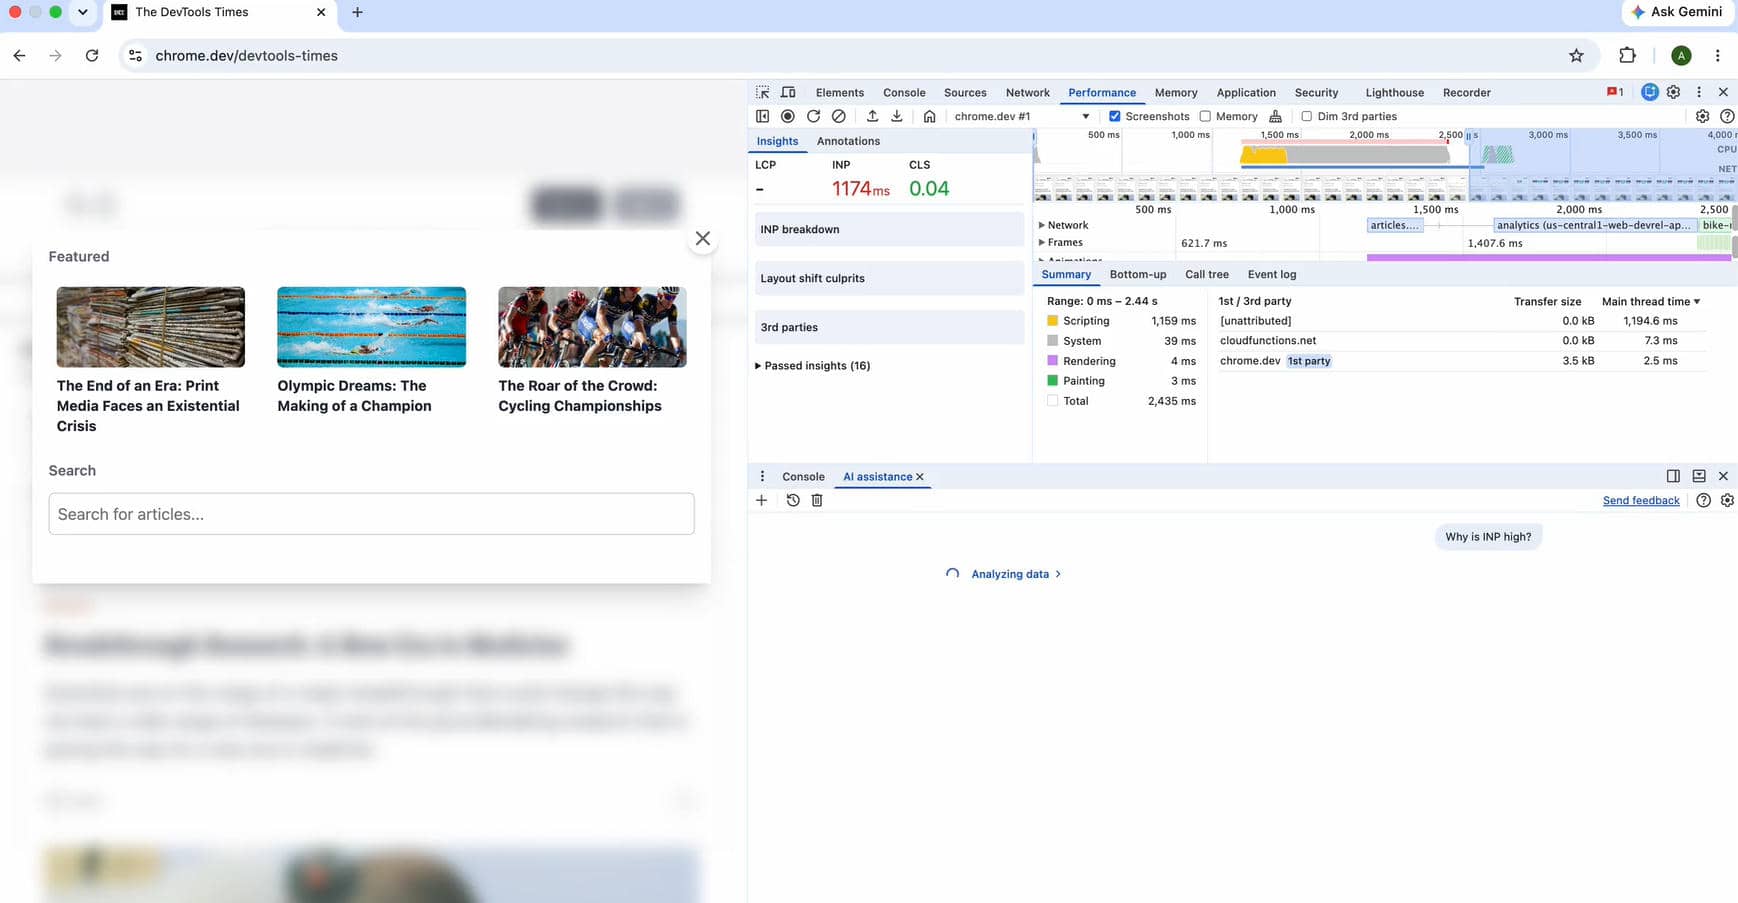Click the Send feedback link
The height and width of the screenshot is (903, 1738).
coord(1641,500)
